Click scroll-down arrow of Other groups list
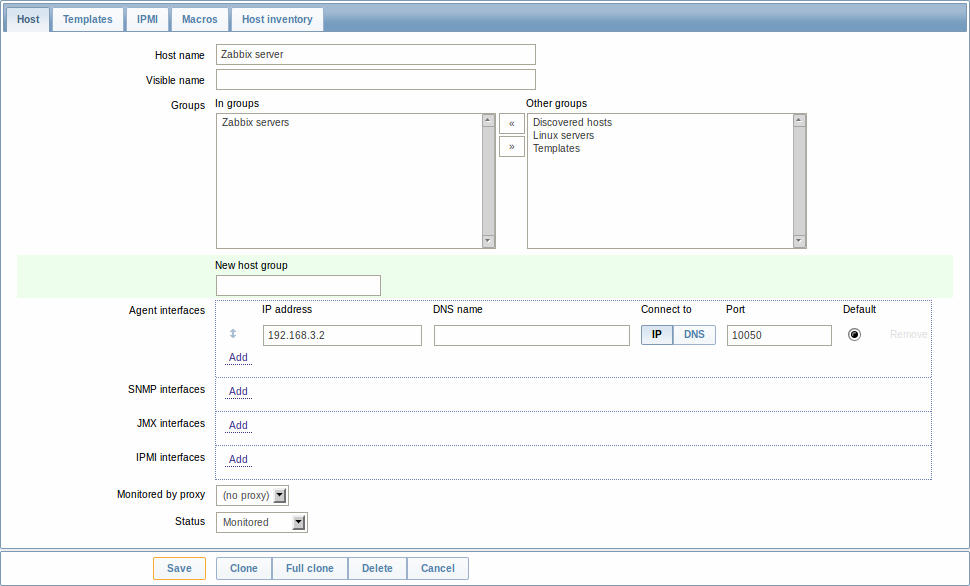 (799, 241)
